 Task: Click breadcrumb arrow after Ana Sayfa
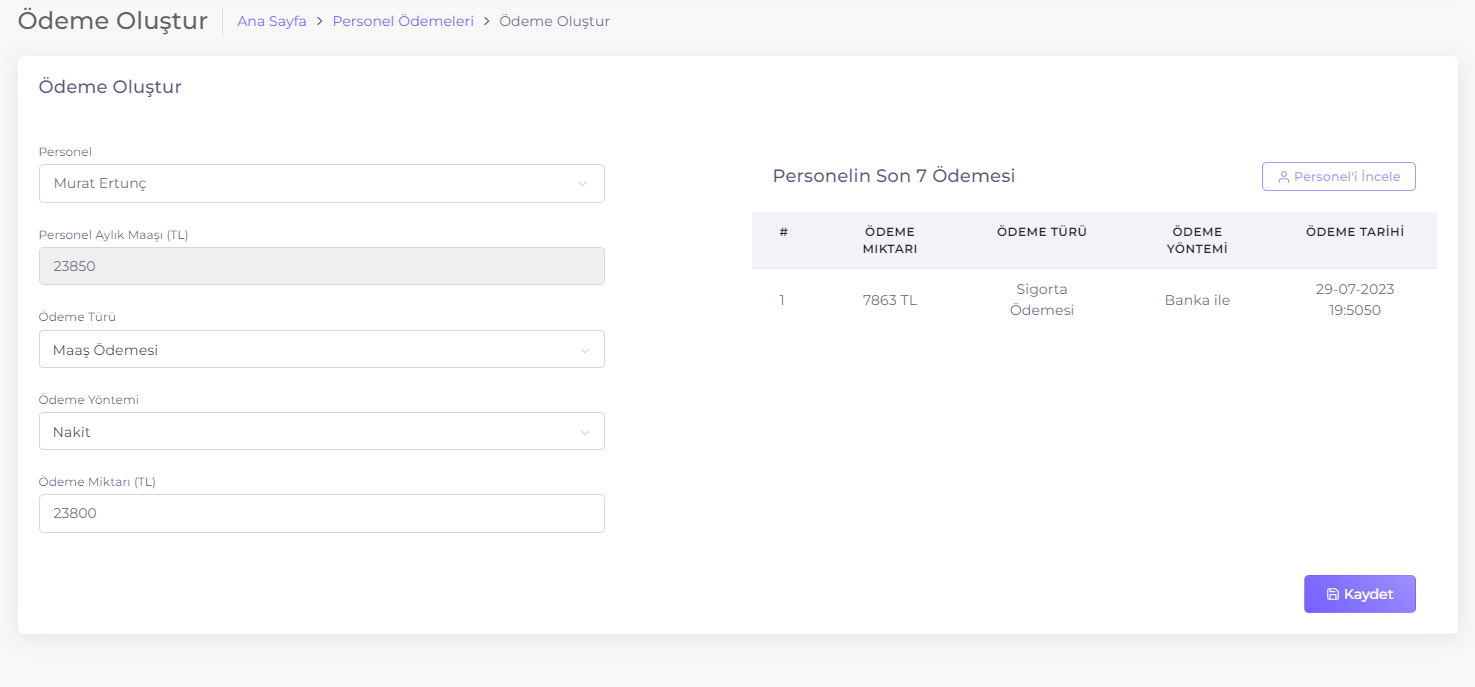click(x=319, y=21)
